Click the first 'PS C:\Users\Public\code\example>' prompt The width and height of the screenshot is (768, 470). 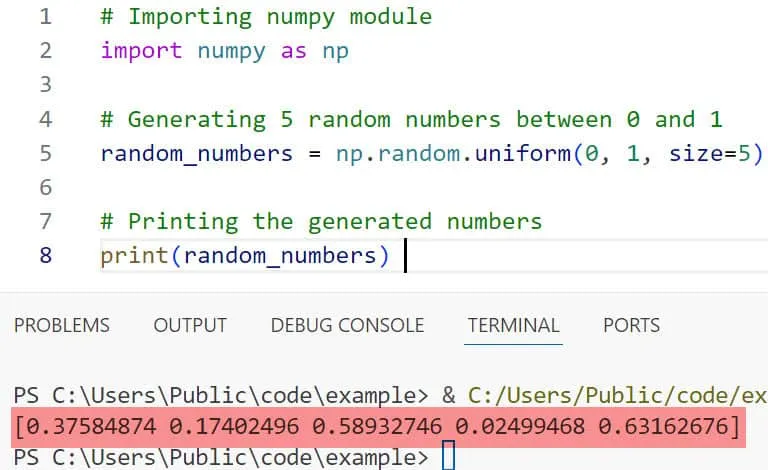221,396
